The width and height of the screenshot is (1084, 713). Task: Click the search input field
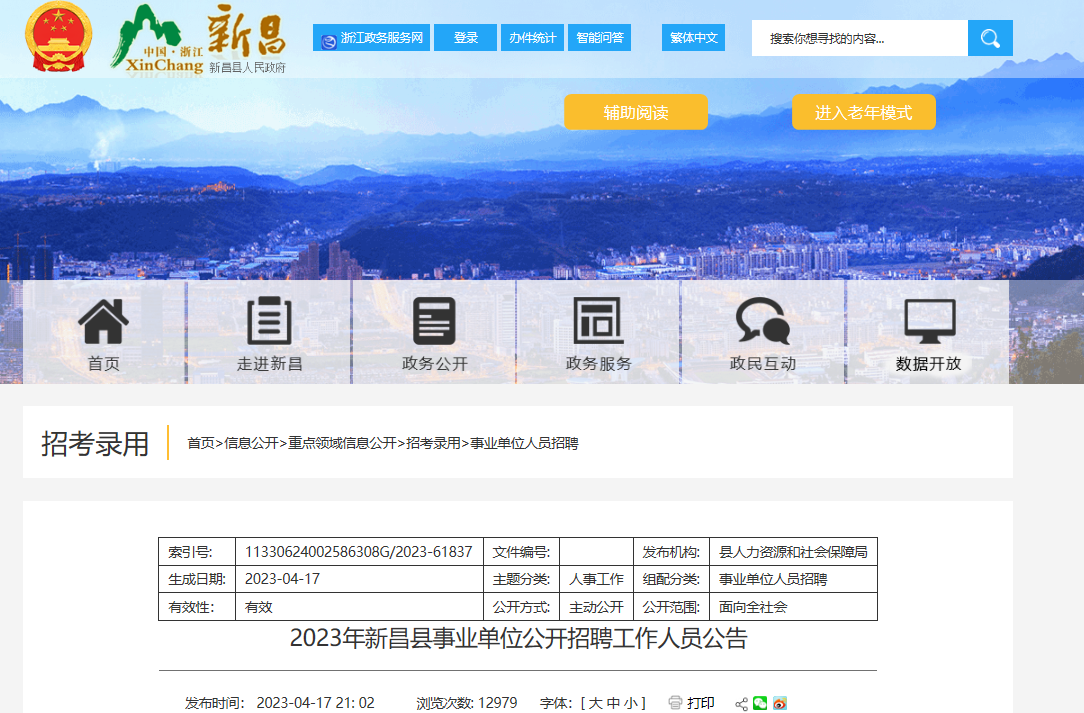(x=859, y=38)
